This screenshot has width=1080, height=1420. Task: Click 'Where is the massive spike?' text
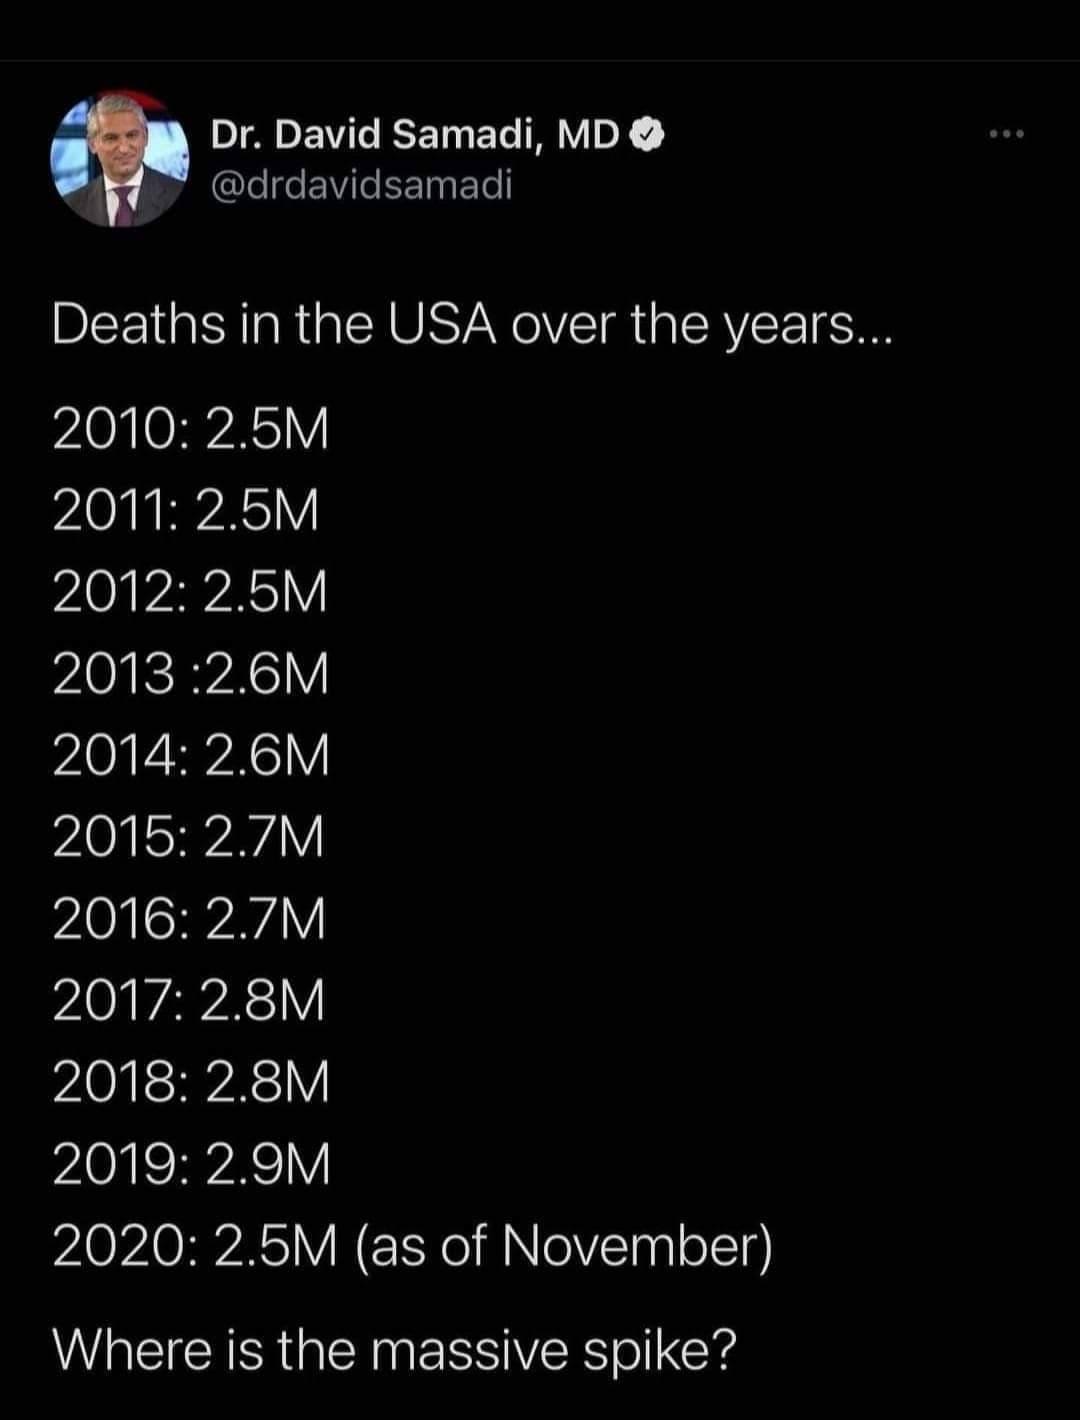tap(394, 1351)
